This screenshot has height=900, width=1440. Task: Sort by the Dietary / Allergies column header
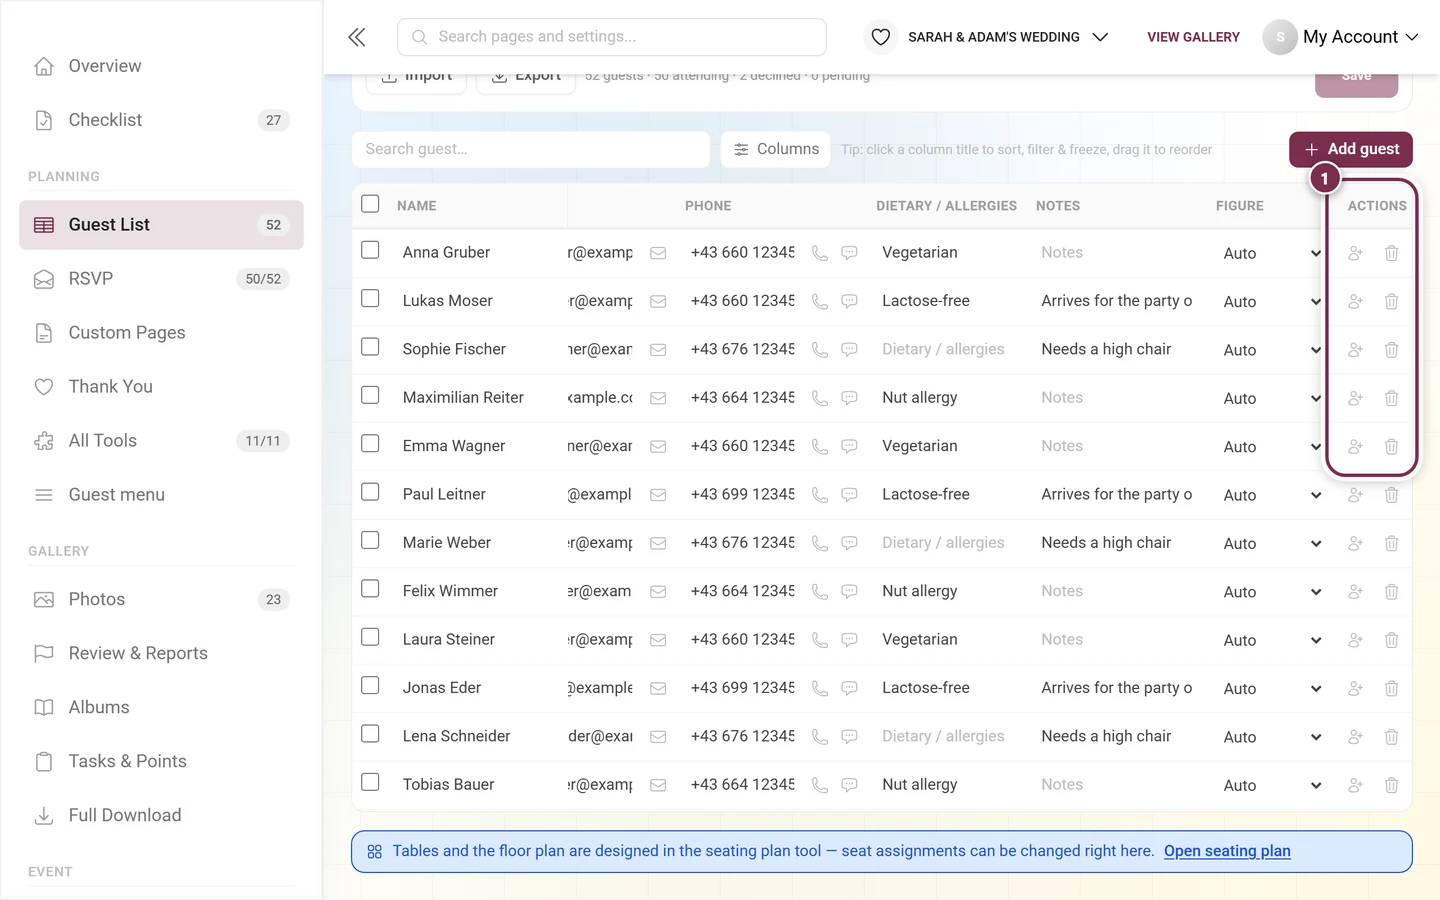pos(946,206)
